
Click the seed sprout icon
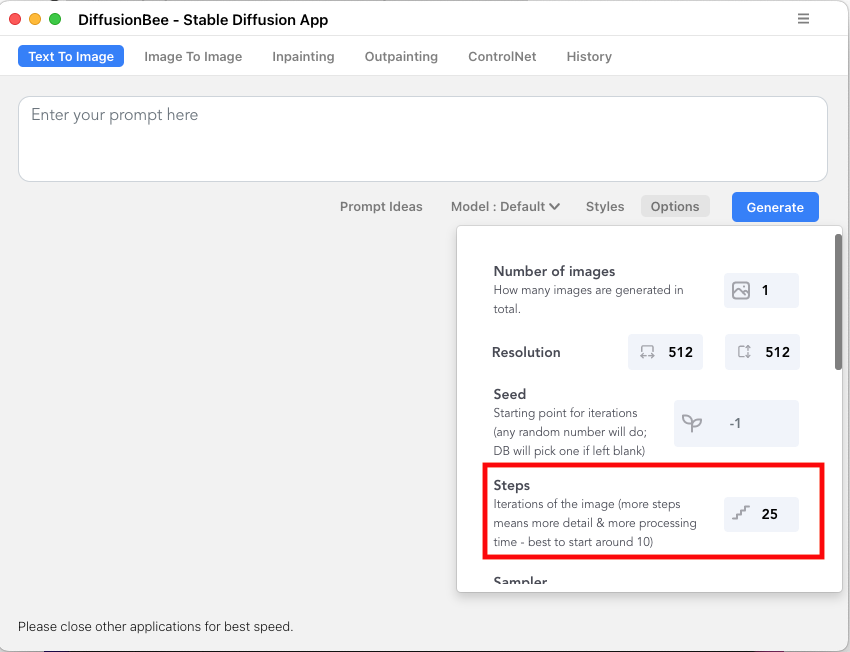pos(692,423)
